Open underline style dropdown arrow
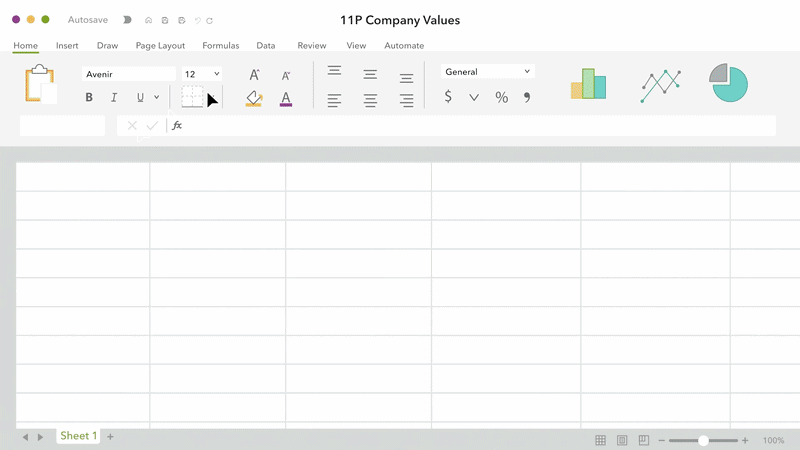Screen dimensions: 800x450 (157, 97)
